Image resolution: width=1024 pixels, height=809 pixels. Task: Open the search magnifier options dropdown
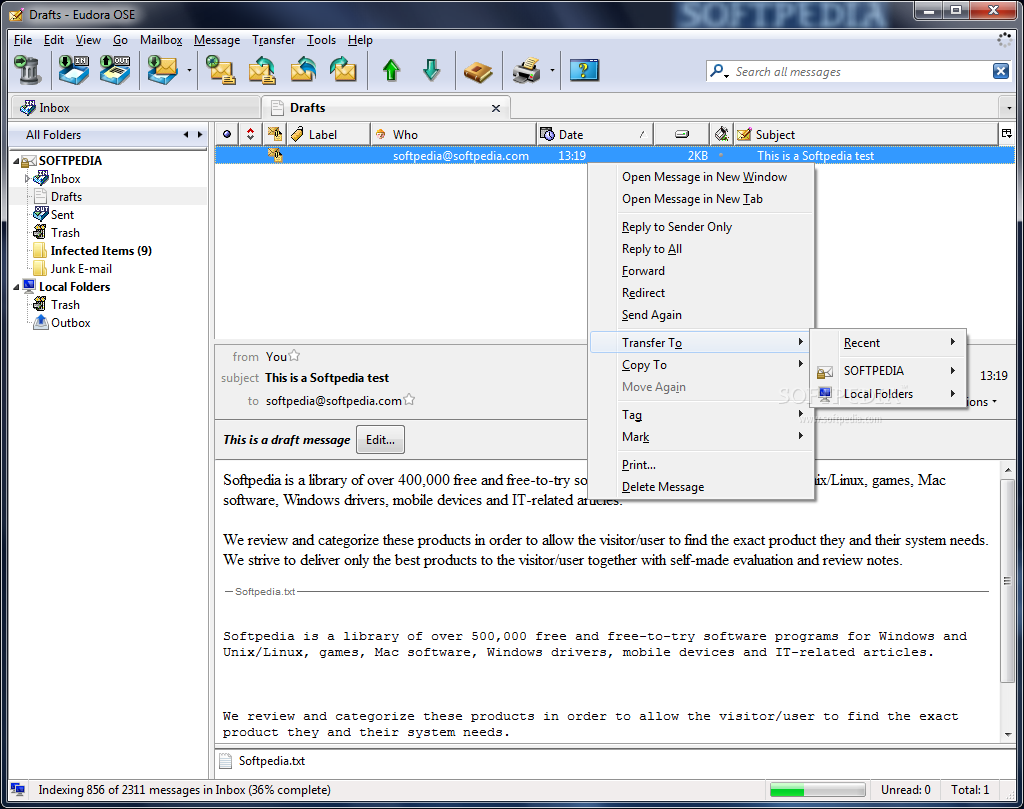(719, 71)
